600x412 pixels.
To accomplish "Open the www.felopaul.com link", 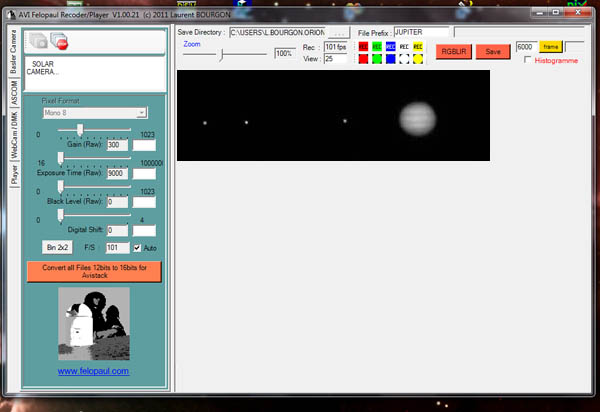I will click(93, 371).
